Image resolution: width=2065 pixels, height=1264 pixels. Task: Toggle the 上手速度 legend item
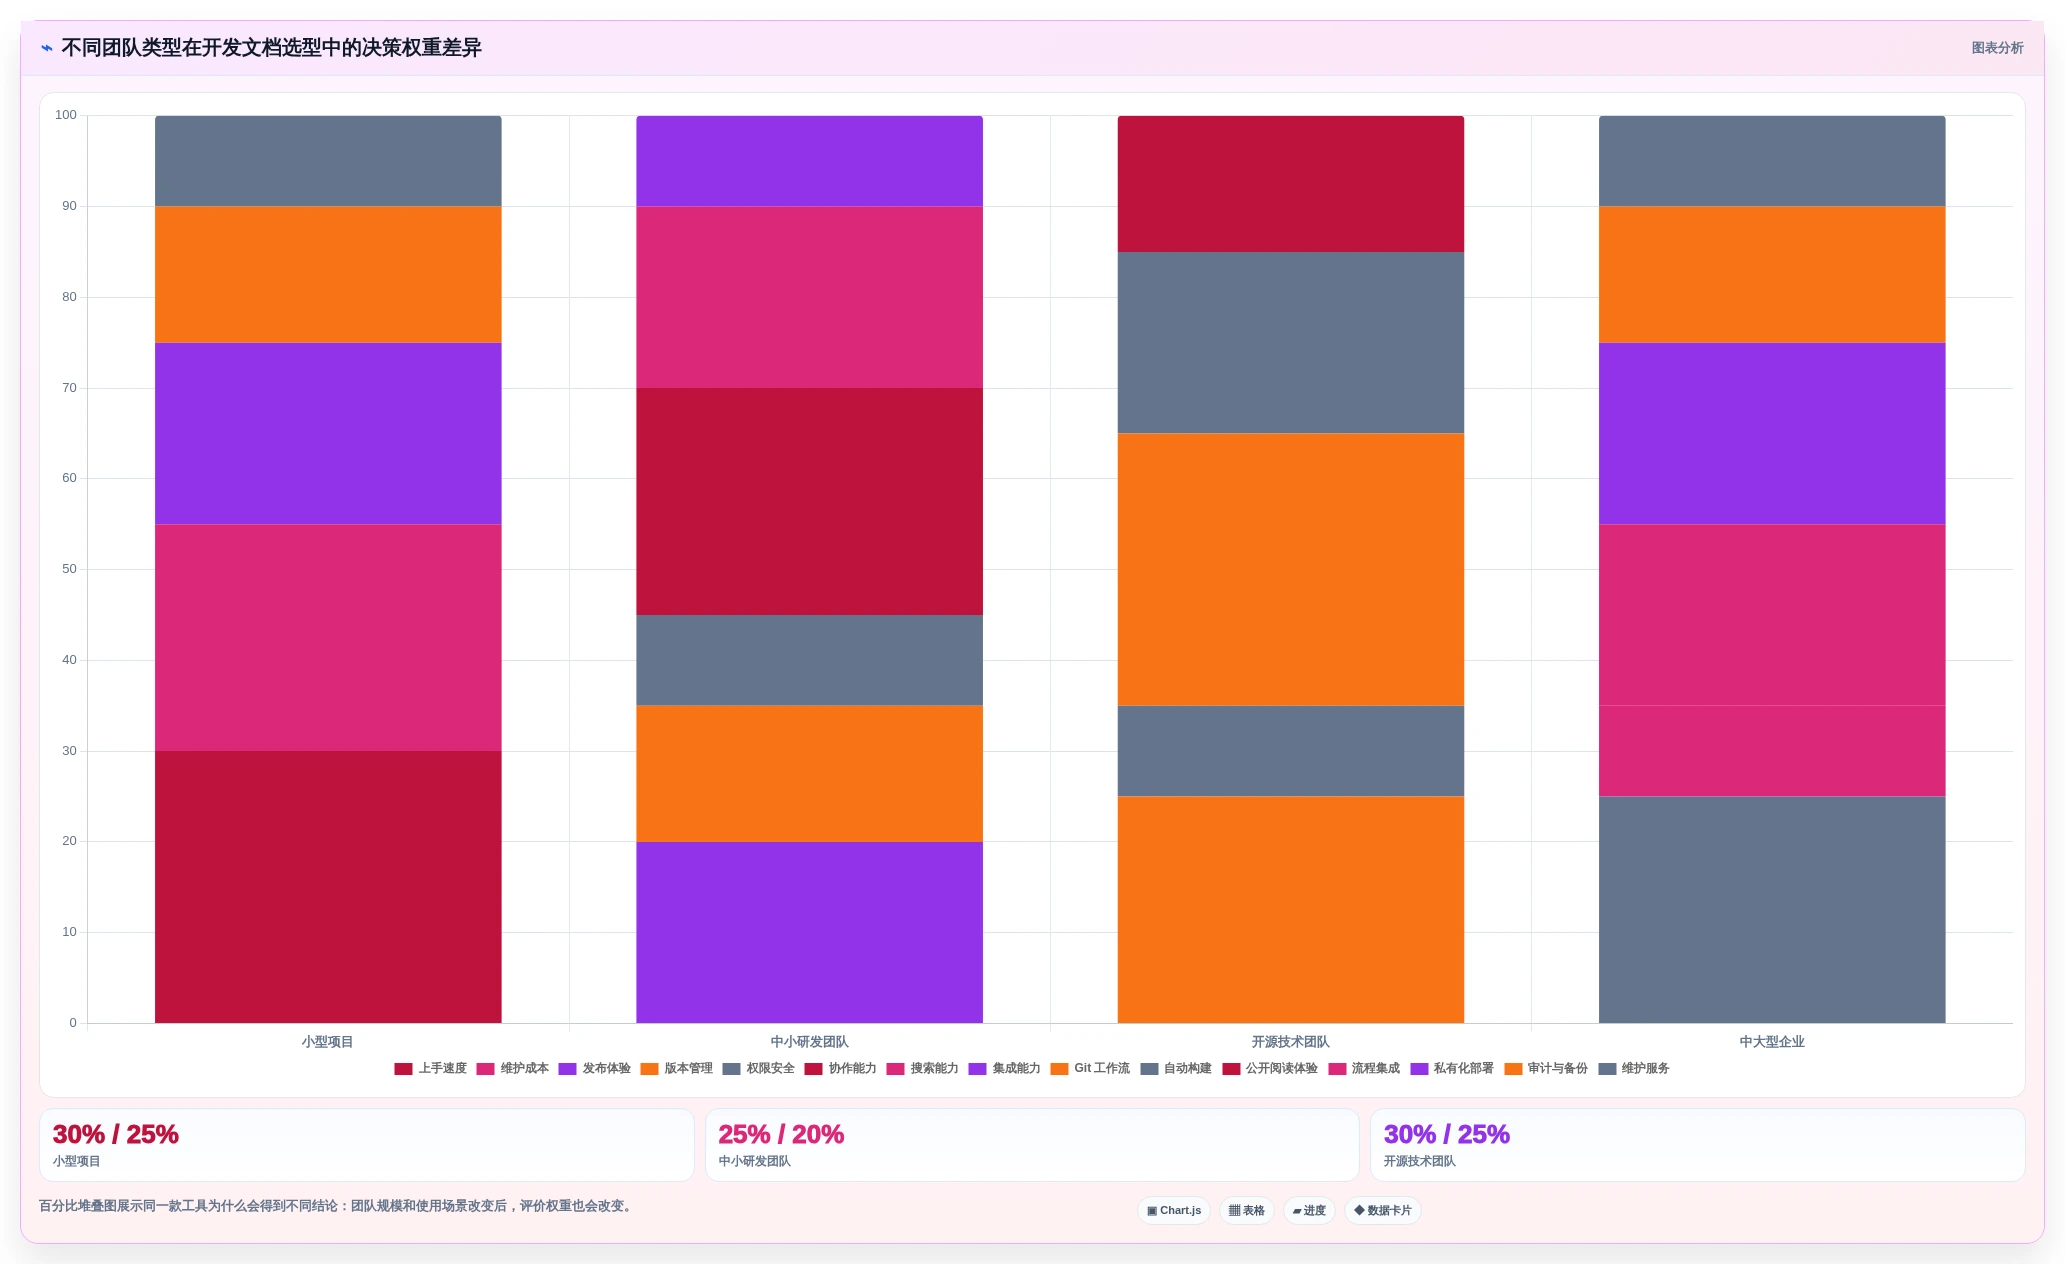coord(431,1069)
